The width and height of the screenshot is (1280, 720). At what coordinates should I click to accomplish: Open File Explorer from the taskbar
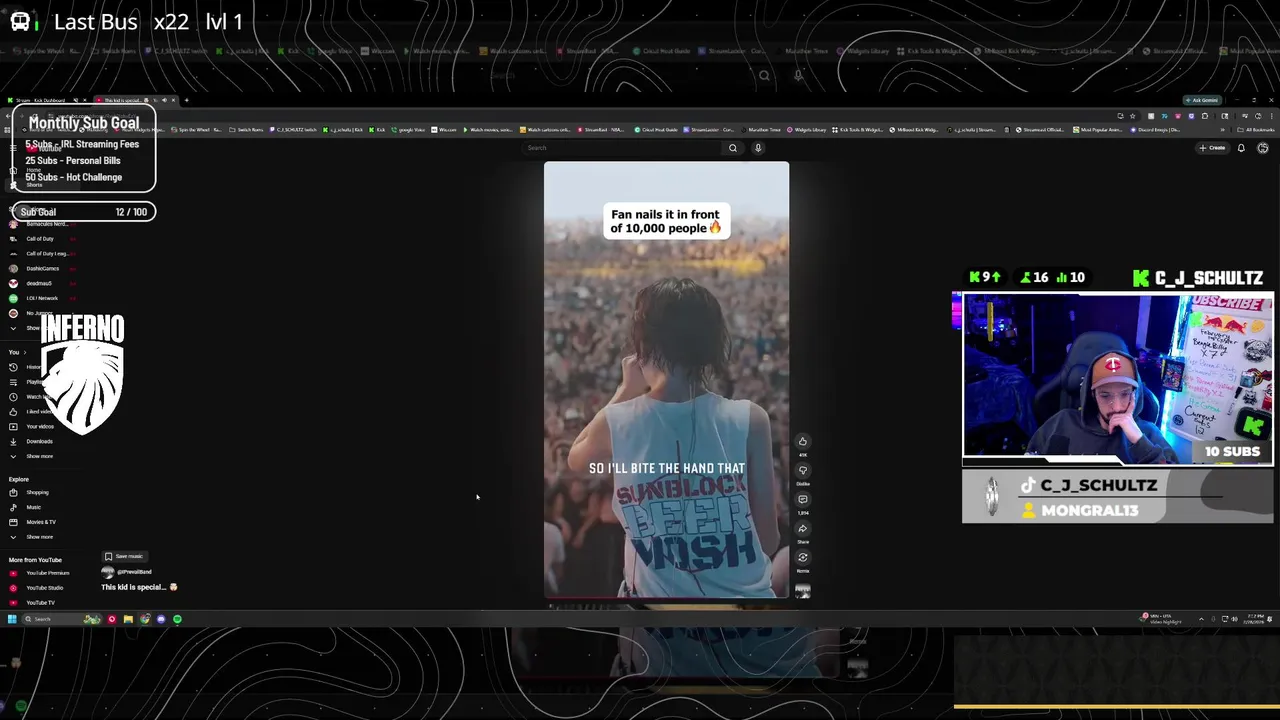128,619
